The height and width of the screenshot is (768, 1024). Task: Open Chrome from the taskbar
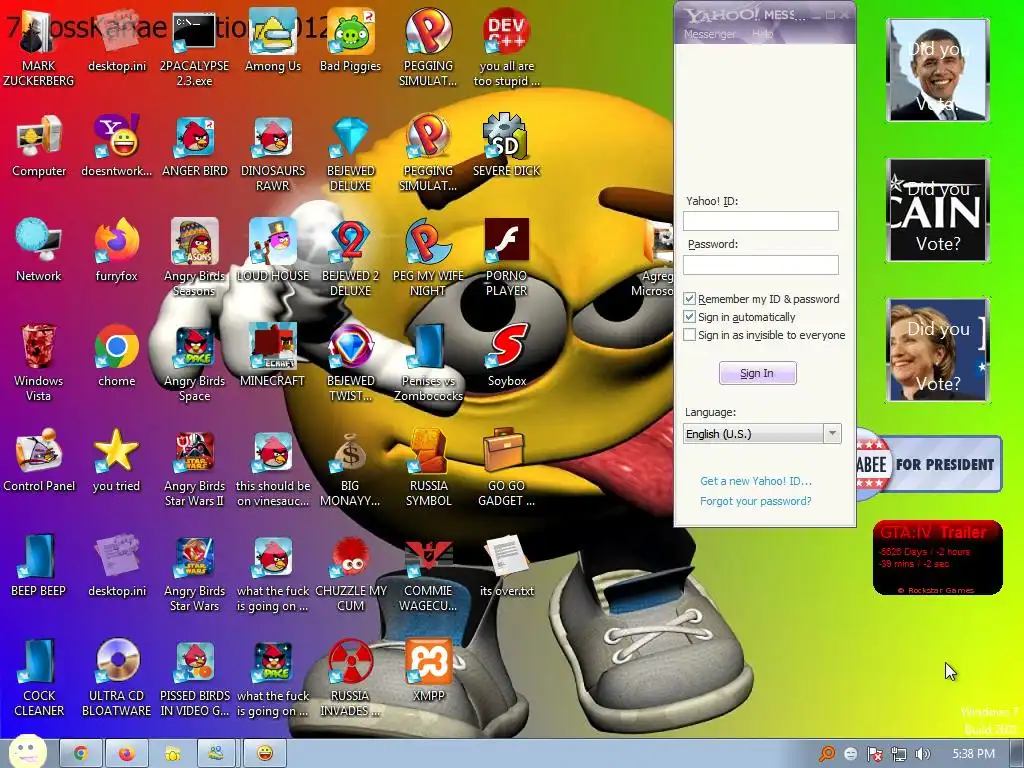click(x=81, y=754)
